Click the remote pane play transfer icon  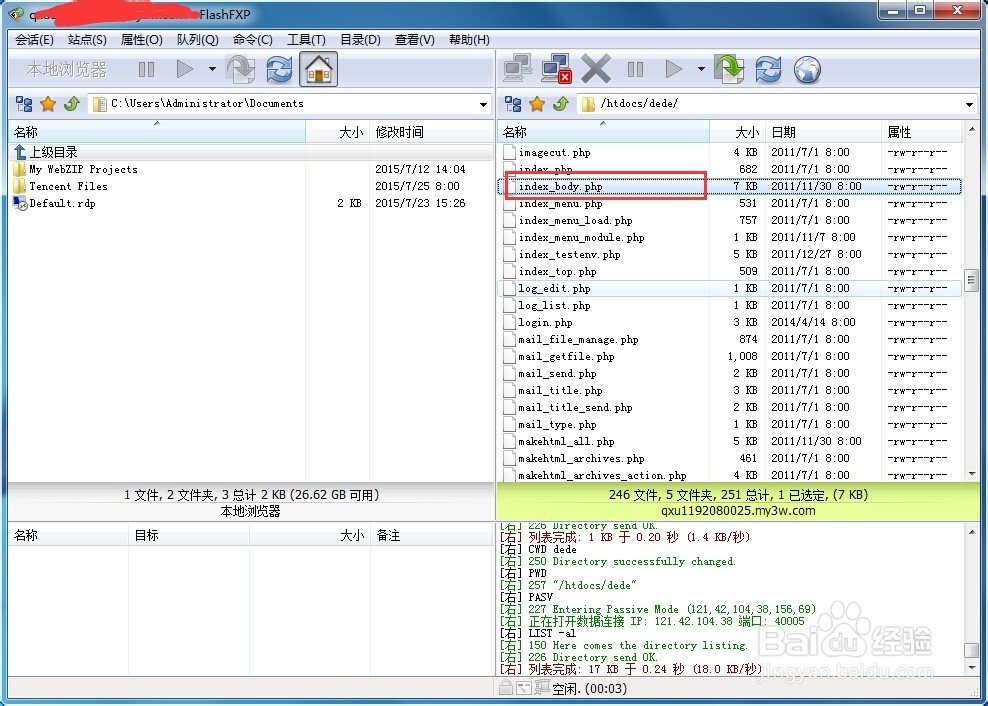(x=674, y=69)
